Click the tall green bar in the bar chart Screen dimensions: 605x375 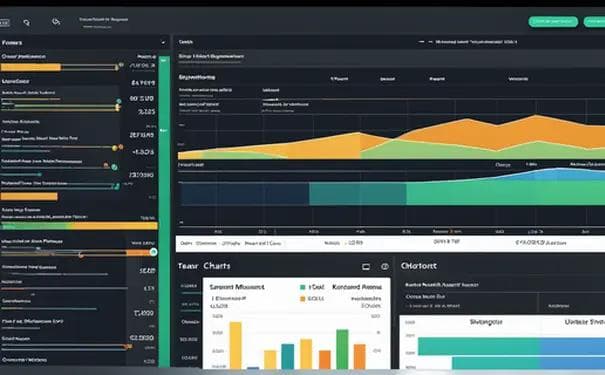click(342, 349)
